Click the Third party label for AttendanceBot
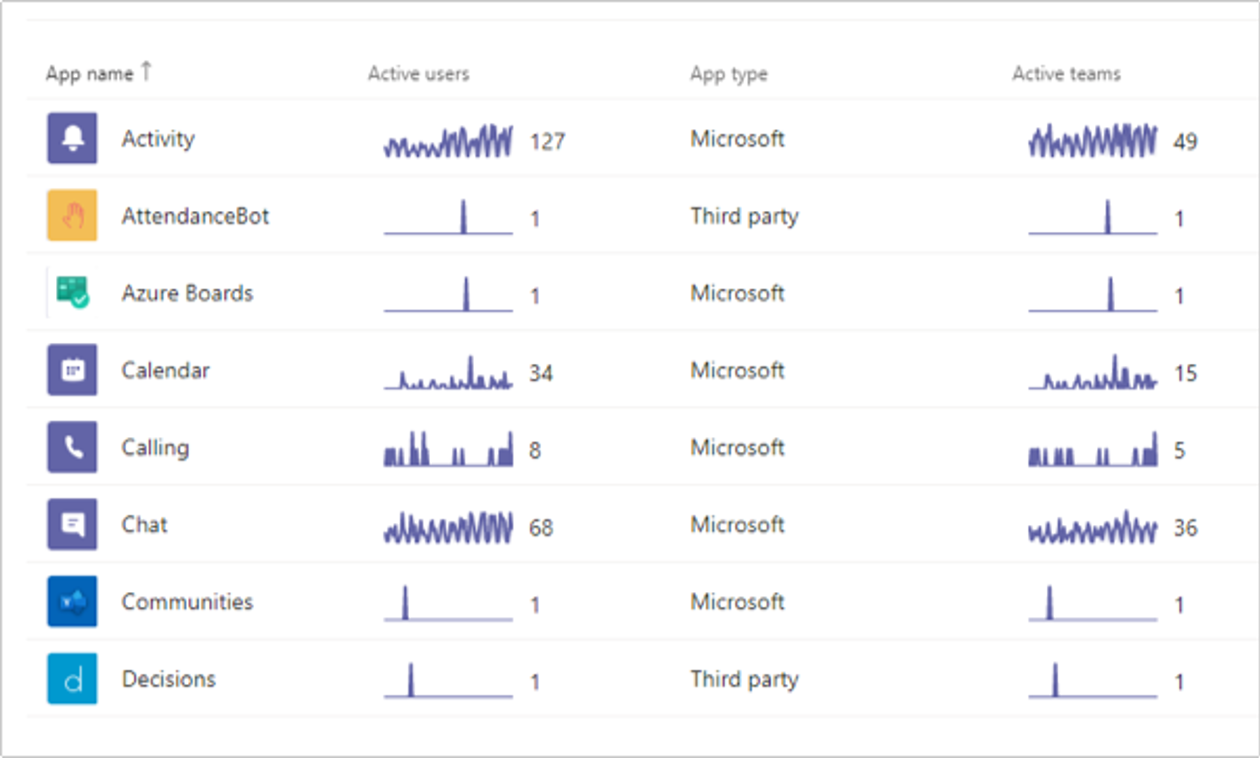Image resolution: width=1260 pixels, height=758 pixels. coord(744,215)
